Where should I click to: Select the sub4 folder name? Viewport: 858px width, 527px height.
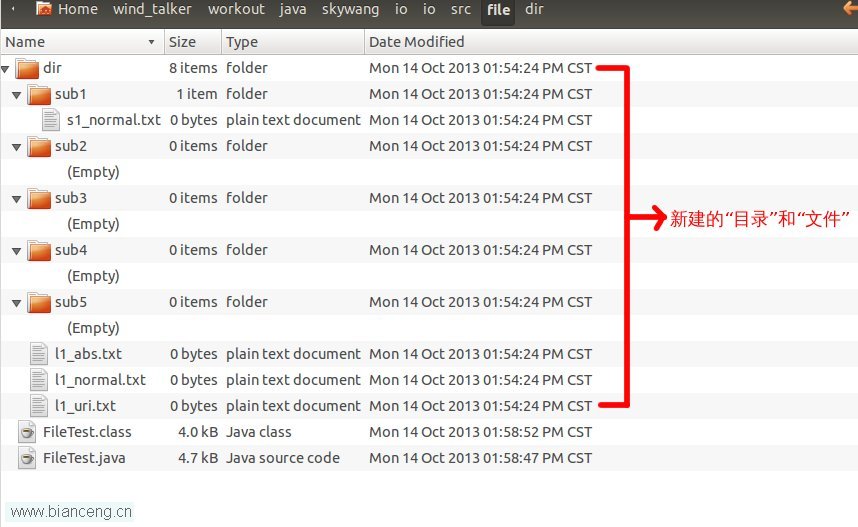pos(71,250)
